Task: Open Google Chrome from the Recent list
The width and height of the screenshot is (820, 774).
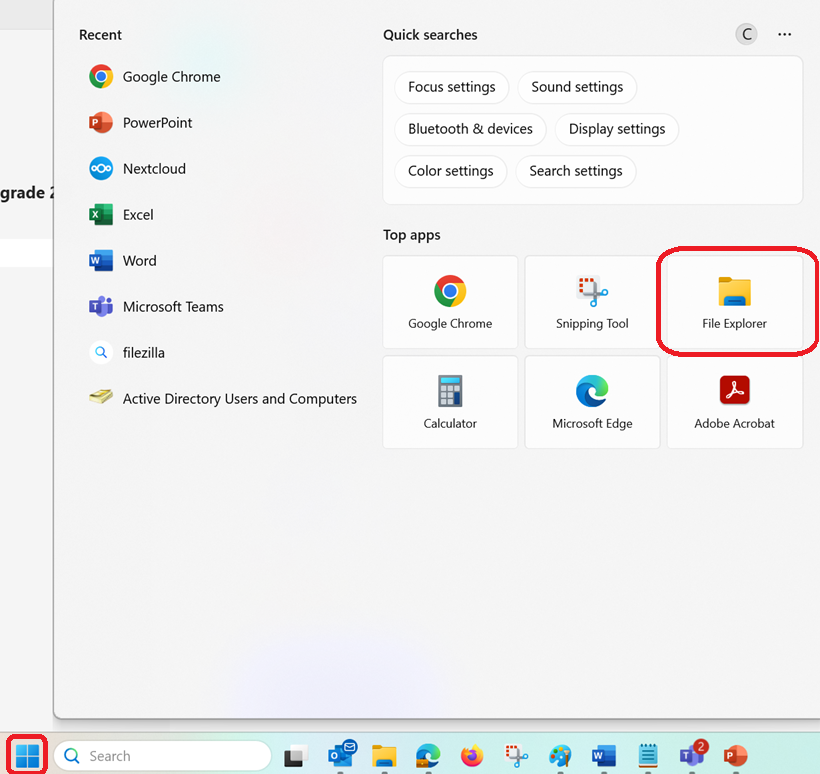Action: (x=155, y=77)
